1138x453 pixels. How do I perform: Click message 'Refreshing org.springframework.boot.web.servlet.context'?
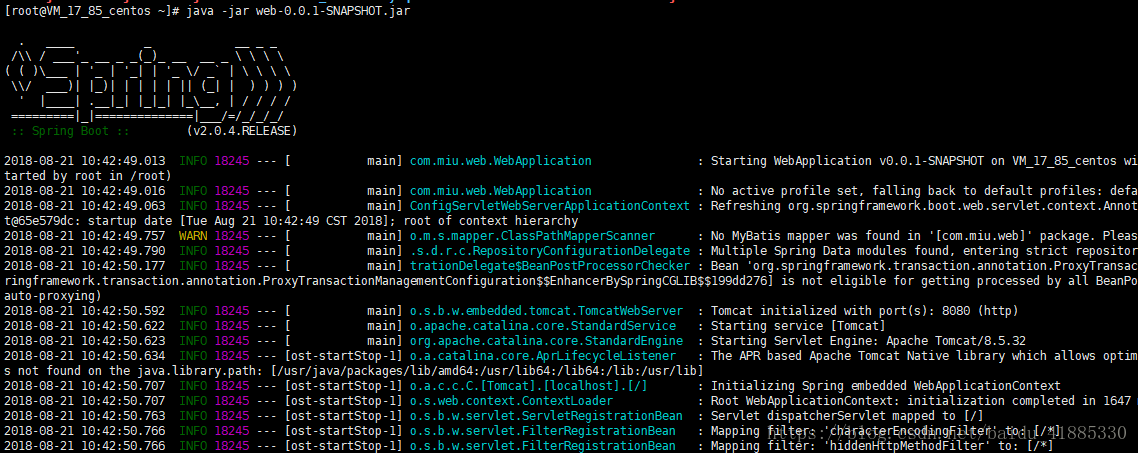(904, 206)
